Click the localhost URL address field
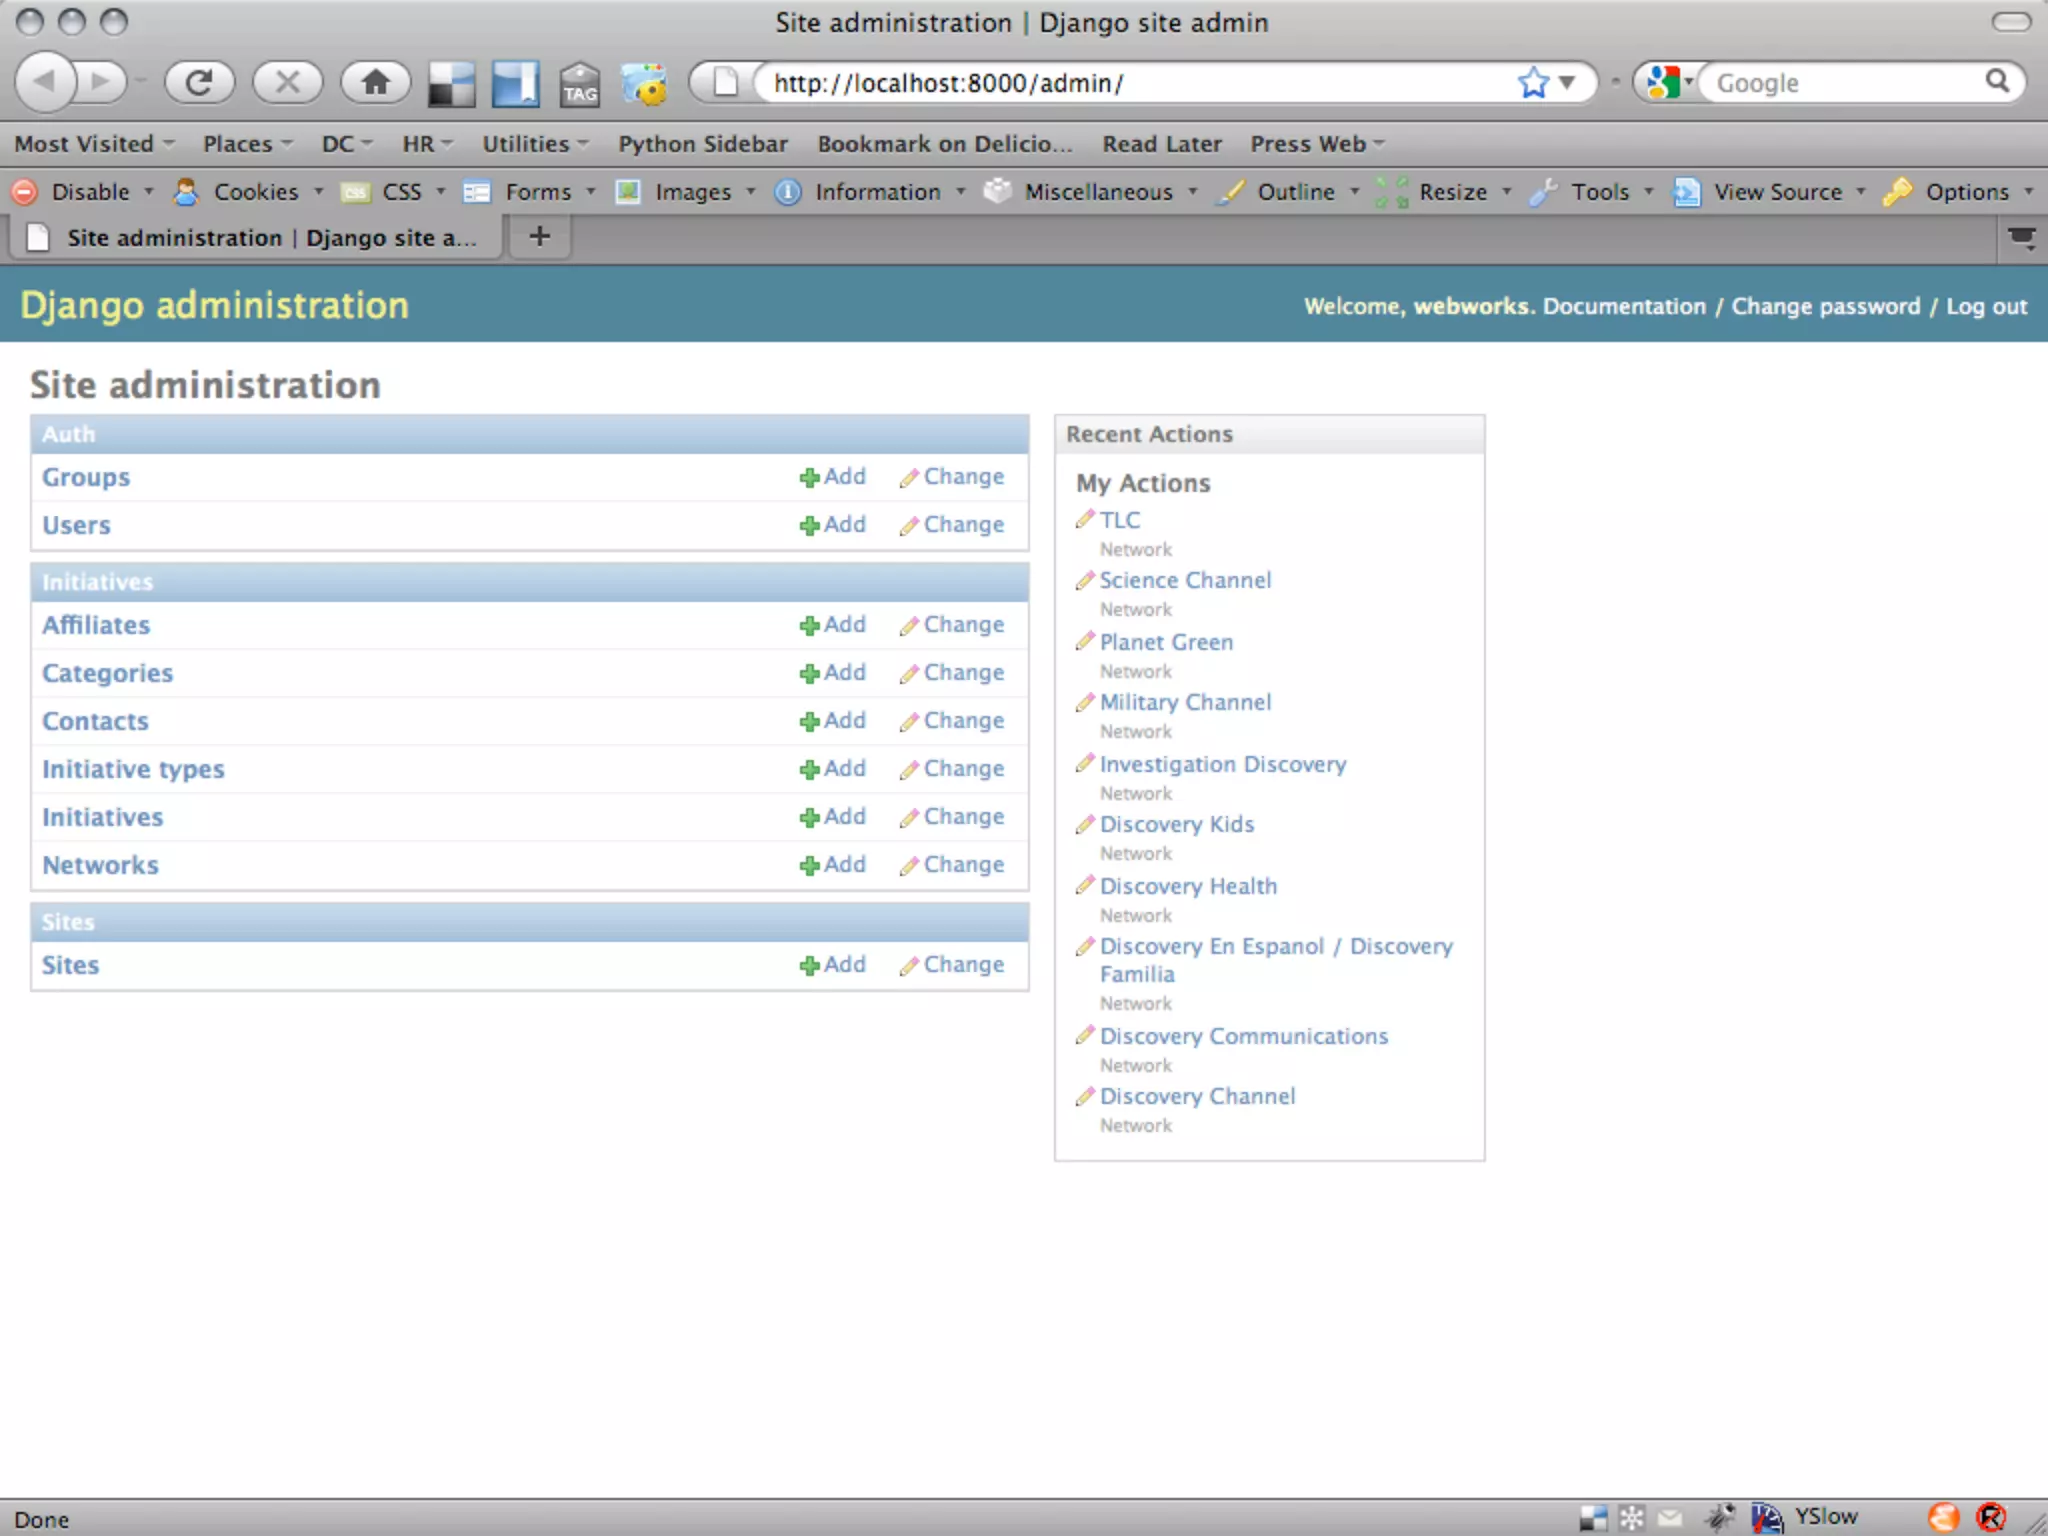The width and height of the screenshot is (2048, 1536). [1130, 83]
